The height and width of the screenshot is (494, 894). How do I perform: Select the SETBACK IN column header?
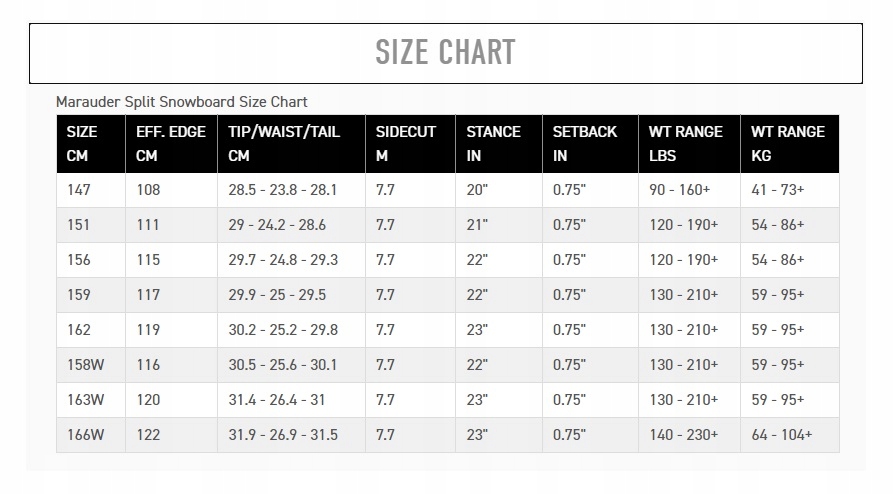coord(585,143)
